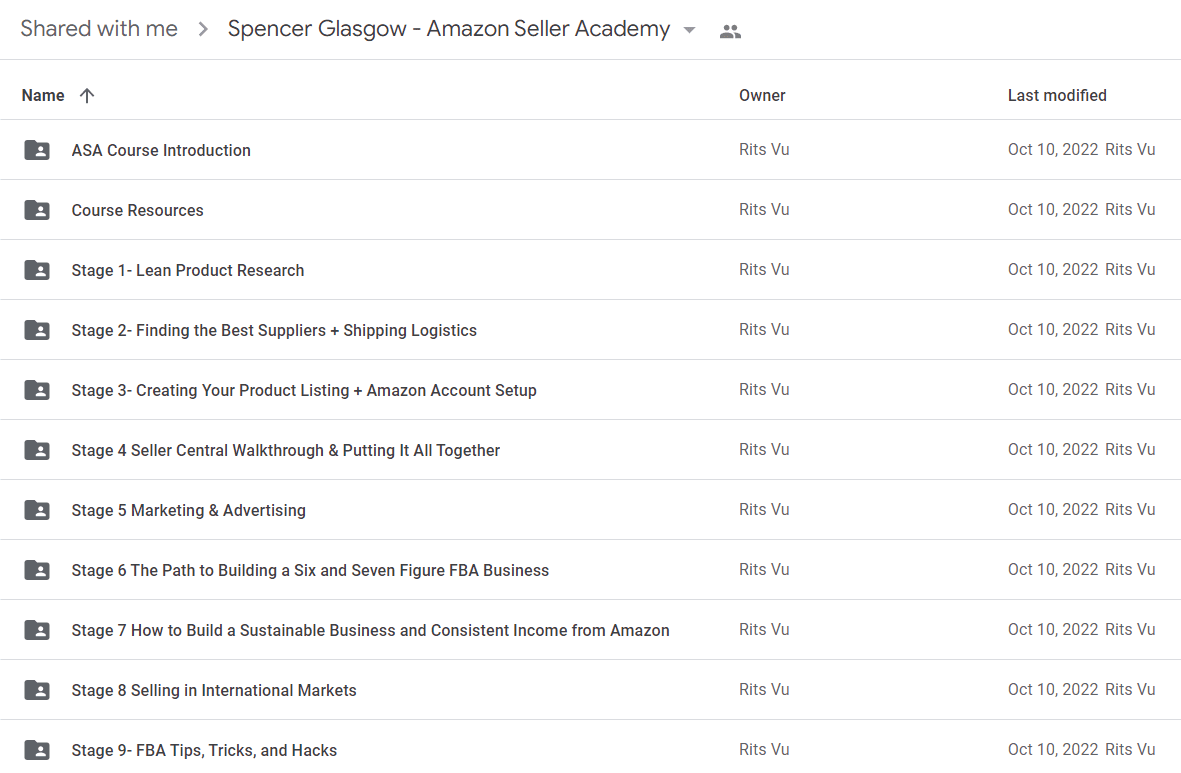The width and height of the screenshot is (1181, 773).
Task: Click the breadcrumb chevron after Shared with me
Action: 203,29
